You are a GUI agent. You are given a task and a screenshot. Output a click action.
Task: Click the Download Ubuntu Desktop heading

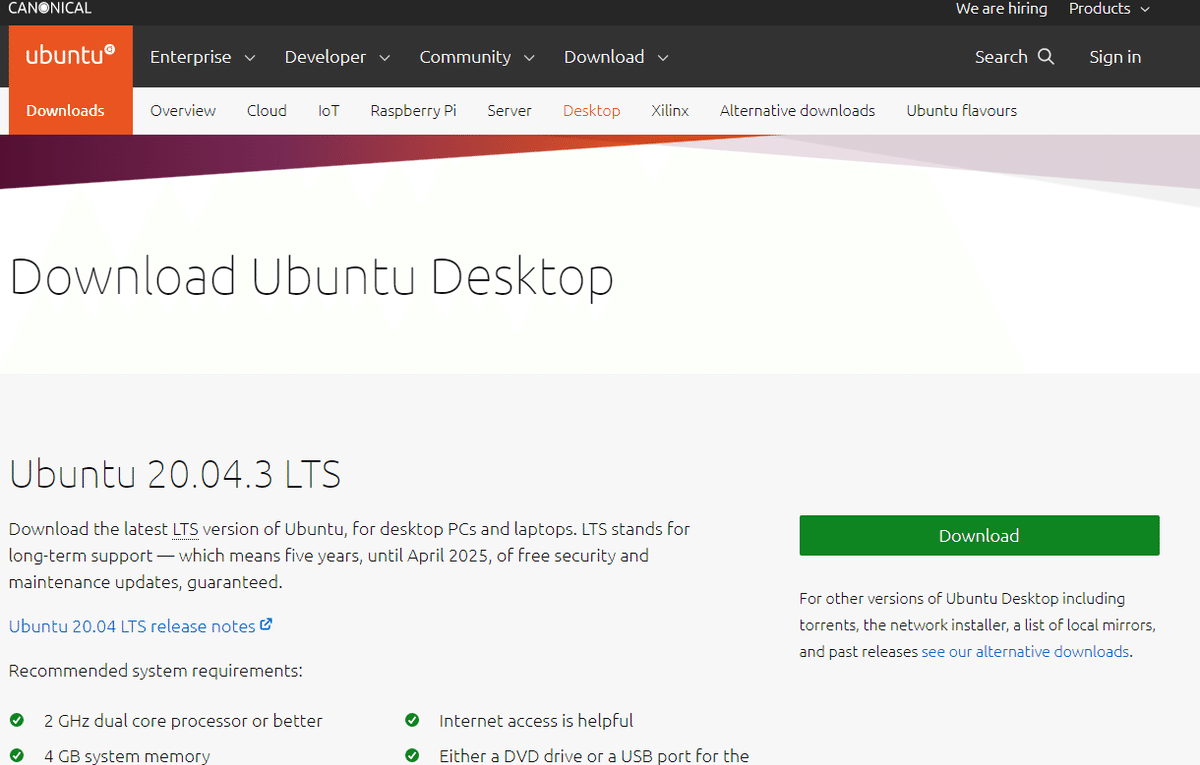(x=311, y=277)
